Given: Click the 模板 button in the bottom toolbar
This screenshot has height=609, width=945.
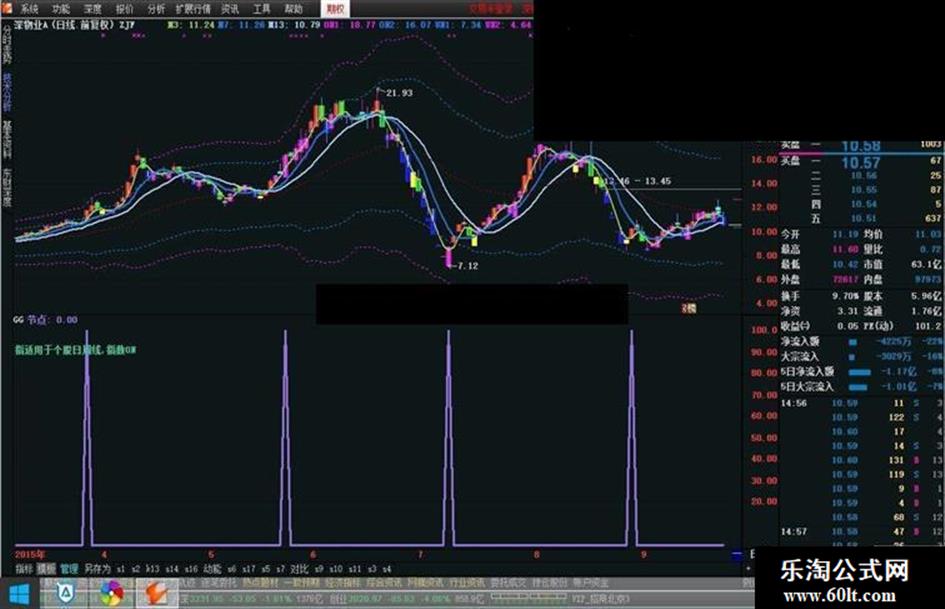Looking at the screenshot, I should [46, 569].
